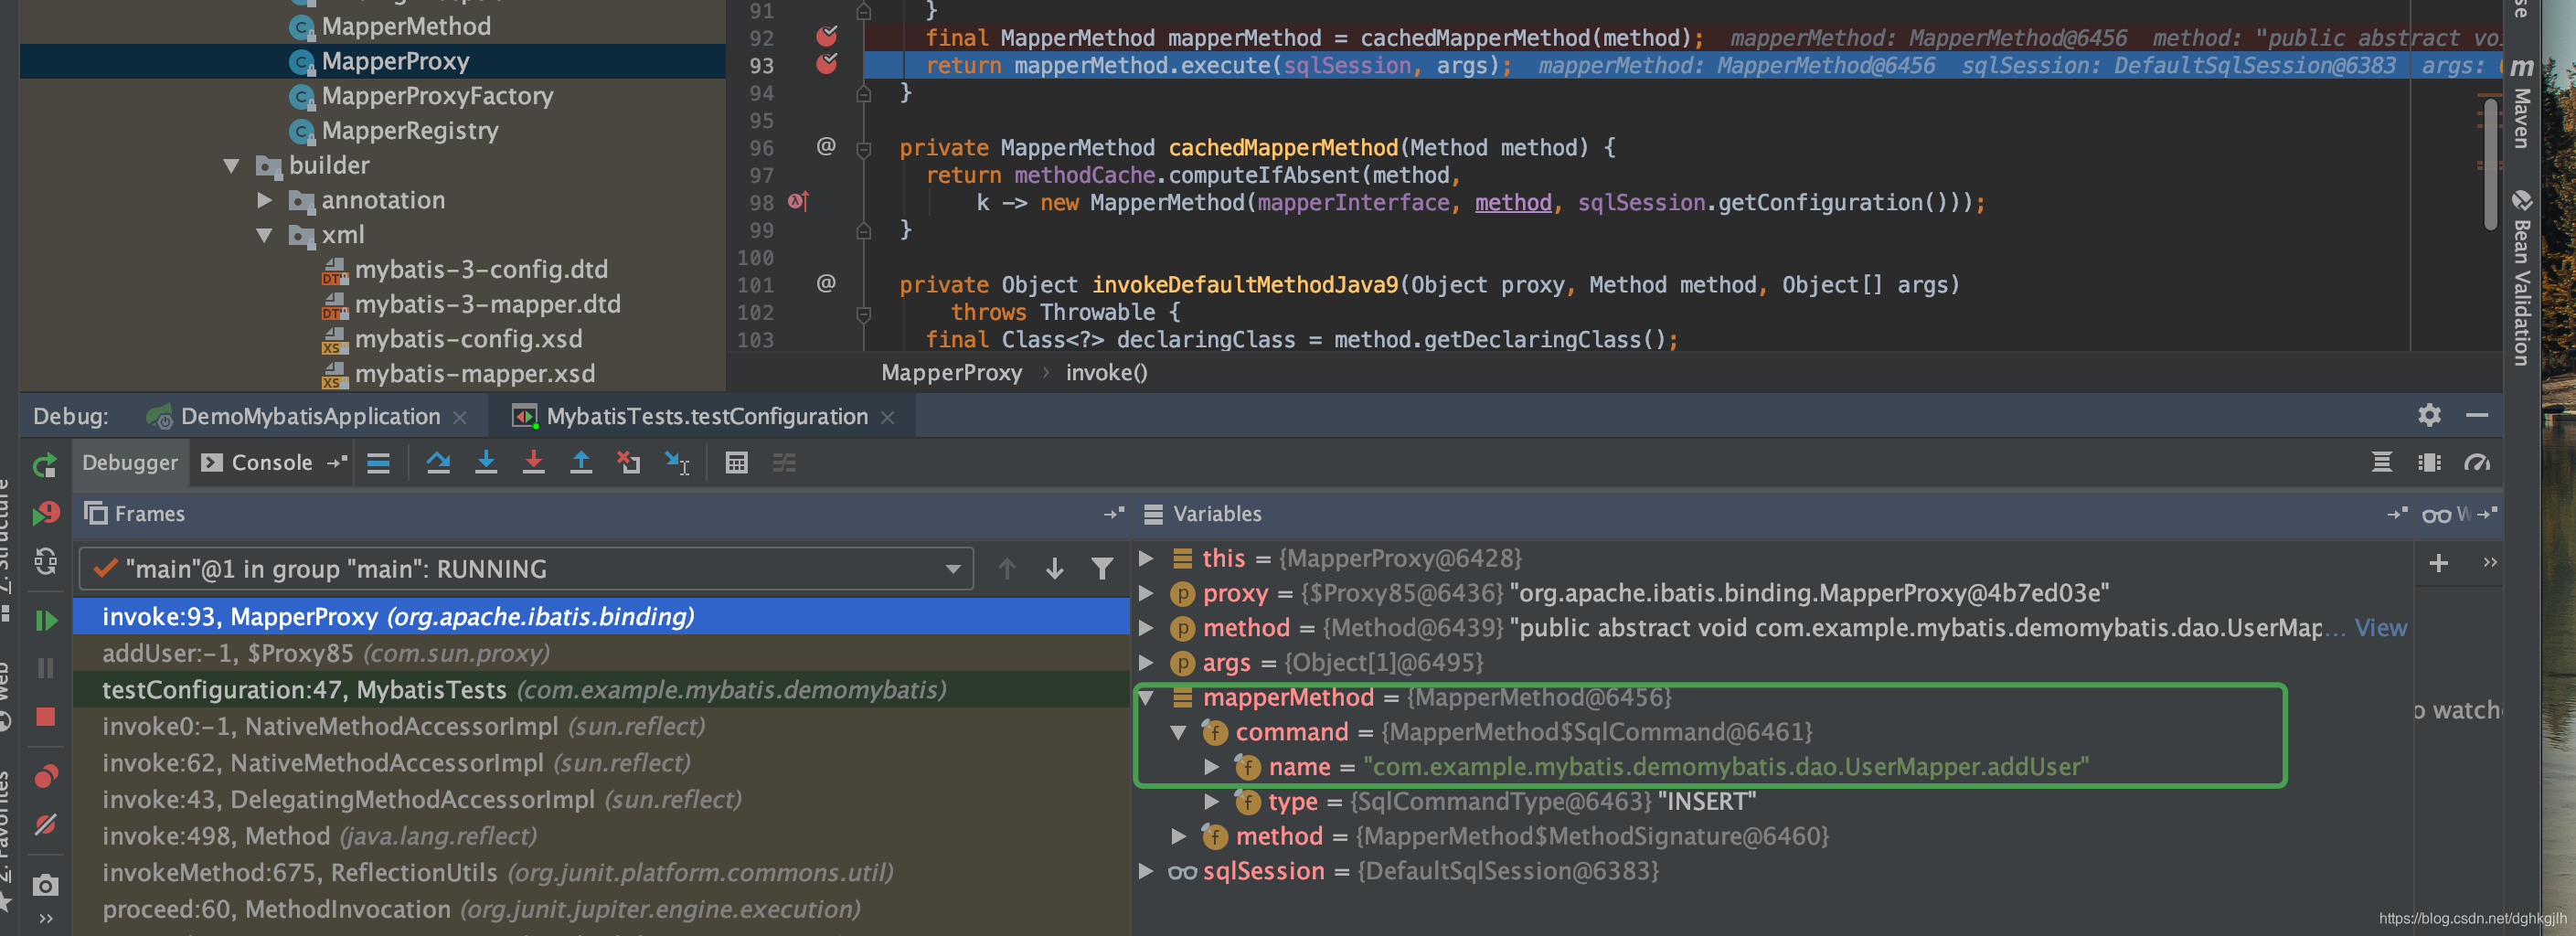Open the View Breakpoints icon
Viewport: 2576px width, 936px height.
pyautogui.click(x=45, y=776)
